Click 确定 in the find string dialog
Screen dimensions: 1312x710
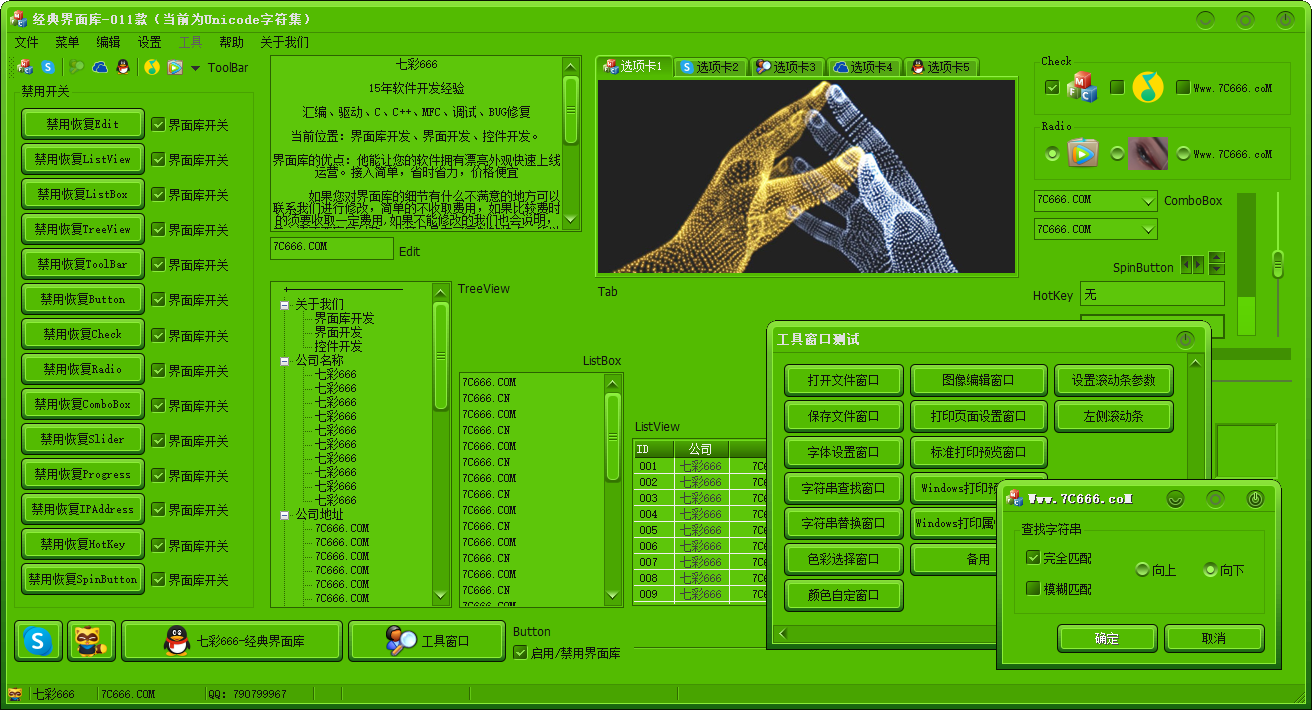tap(1107, 638)
